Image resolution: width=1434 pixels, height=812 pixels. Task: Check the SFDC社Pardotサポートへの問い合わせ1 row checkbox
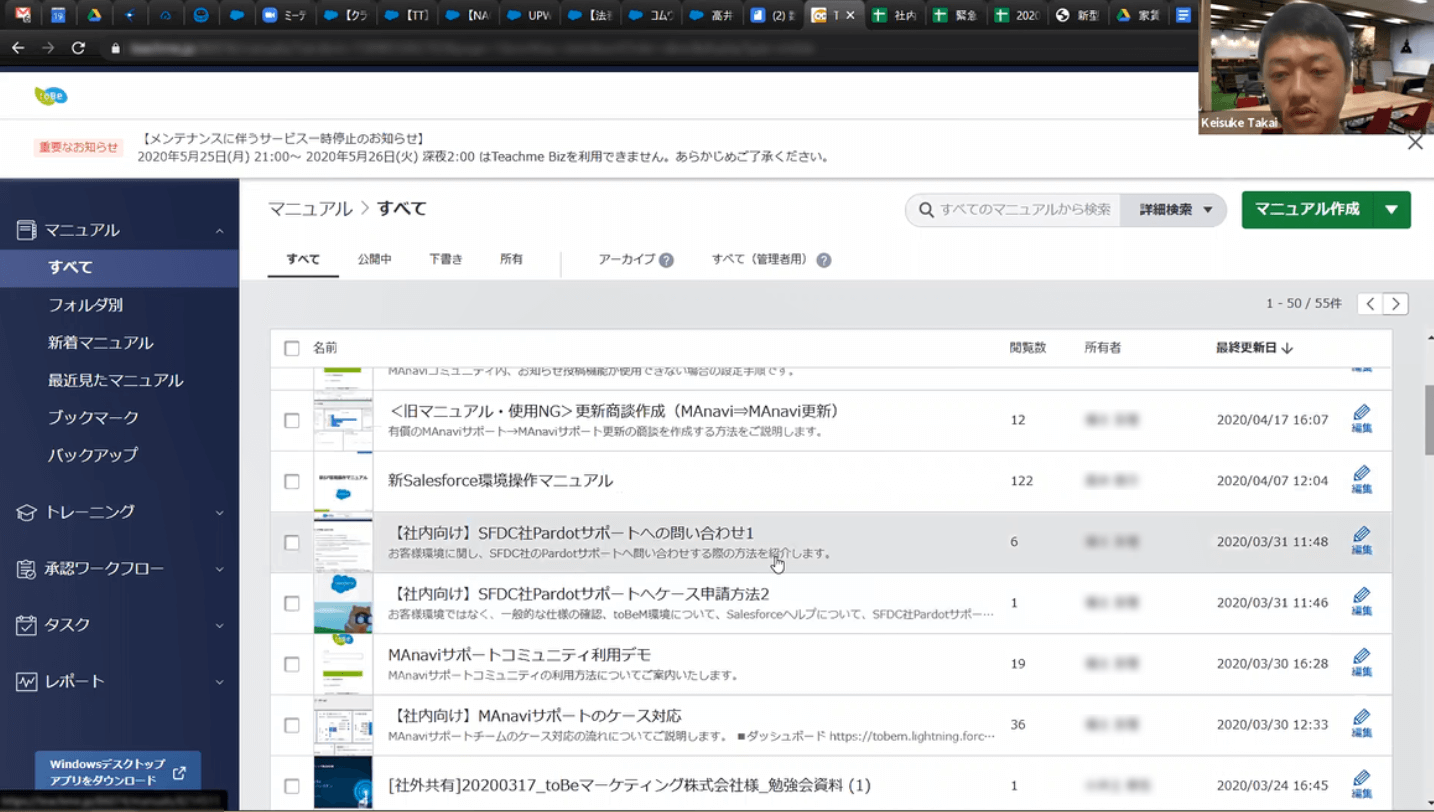coord(292,543)
